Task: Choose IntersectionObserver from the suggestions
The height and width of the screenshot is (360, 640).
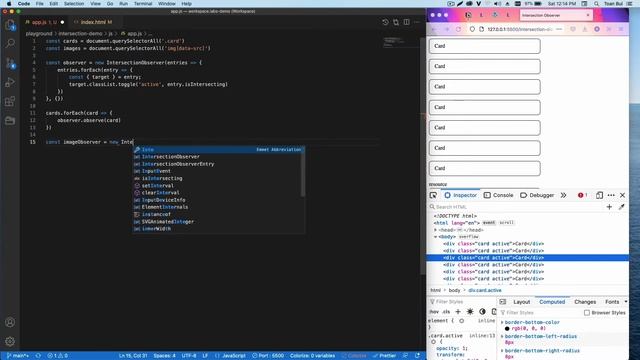Action: point(218,157)
